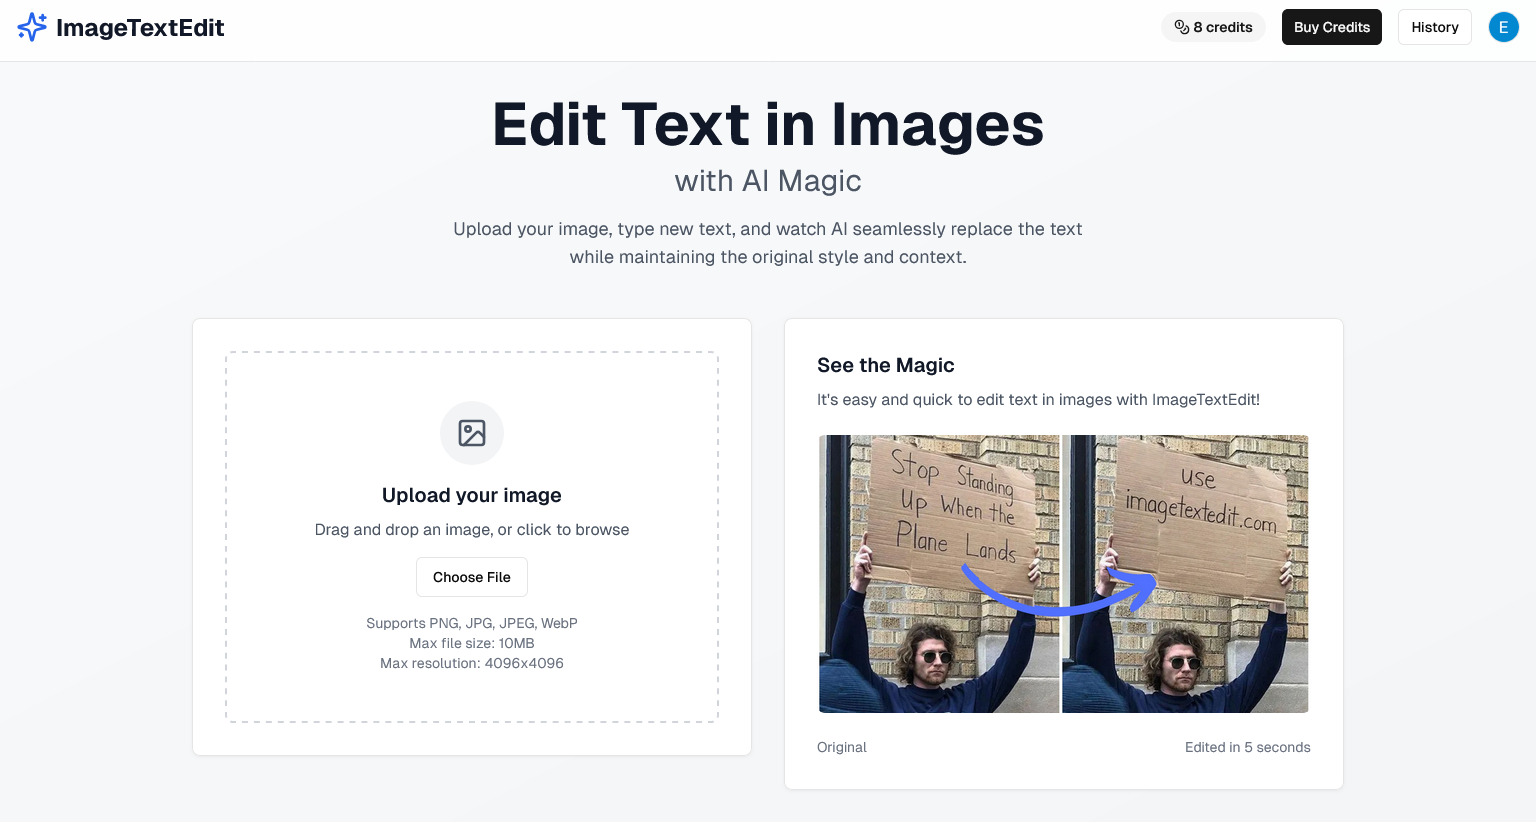Click the ImageTextEdit brand name
The height and width of the screenshot is (822, 1536).
pos(140,27)
